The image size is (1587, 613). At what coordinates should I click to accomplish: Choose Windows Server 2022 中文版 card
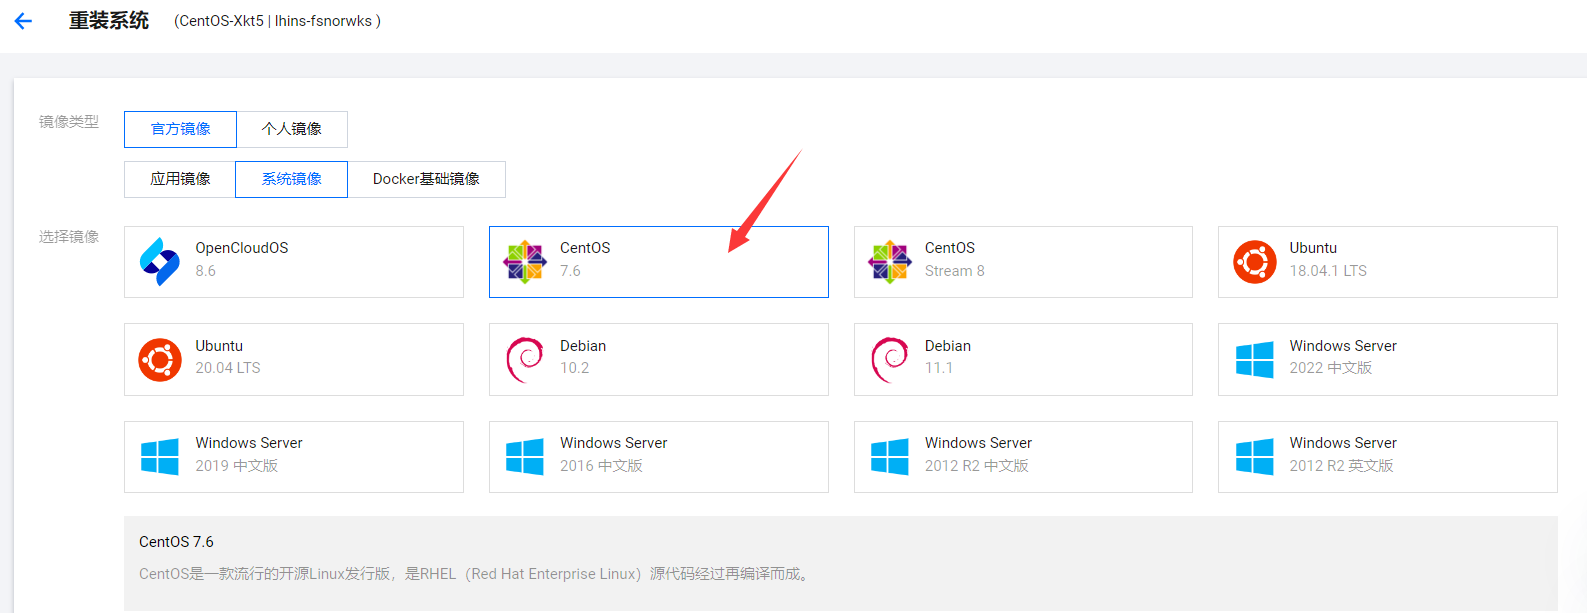tap(1388, 359)
